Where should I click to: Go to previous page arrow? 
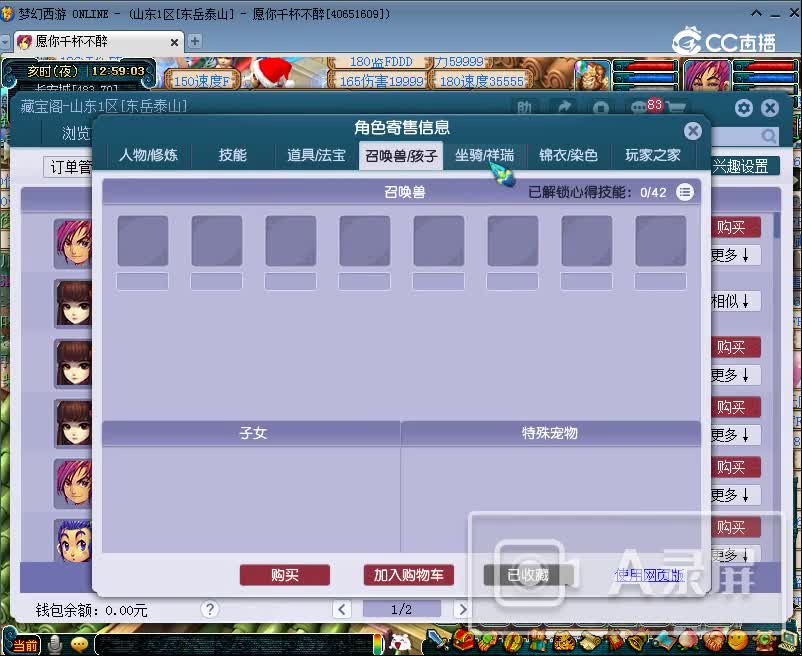click(342, 609)
